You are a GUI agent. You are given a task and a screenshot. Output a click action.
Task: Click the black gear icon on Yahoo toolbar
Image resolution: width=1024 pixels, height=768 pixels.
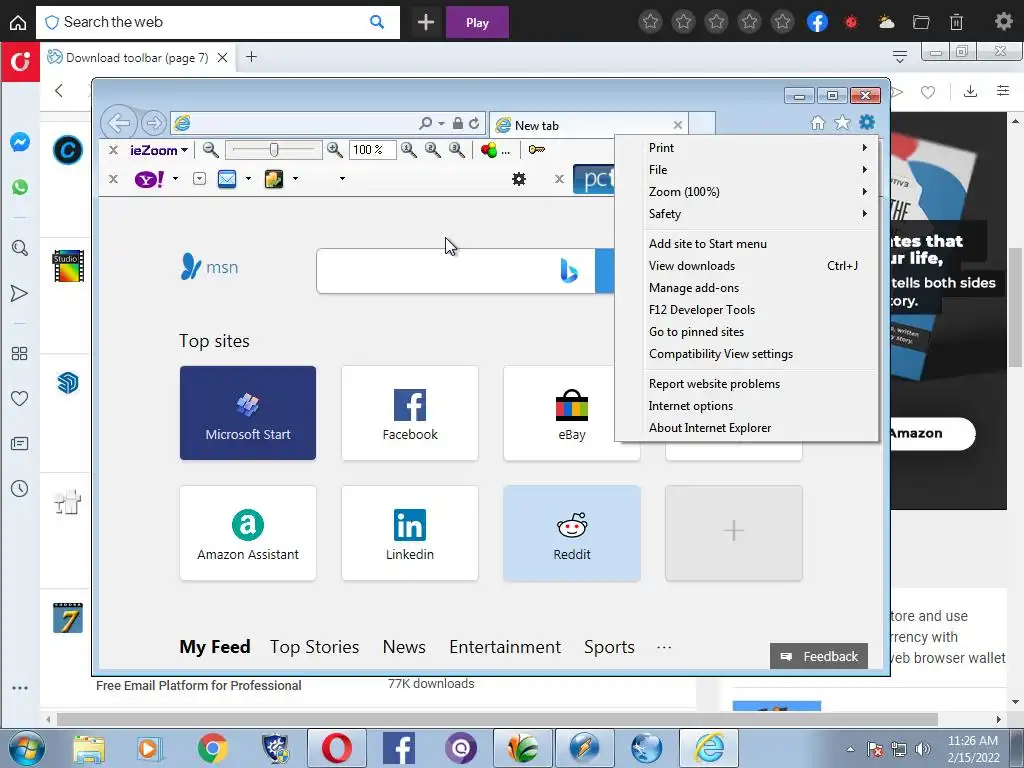(519, 179)
